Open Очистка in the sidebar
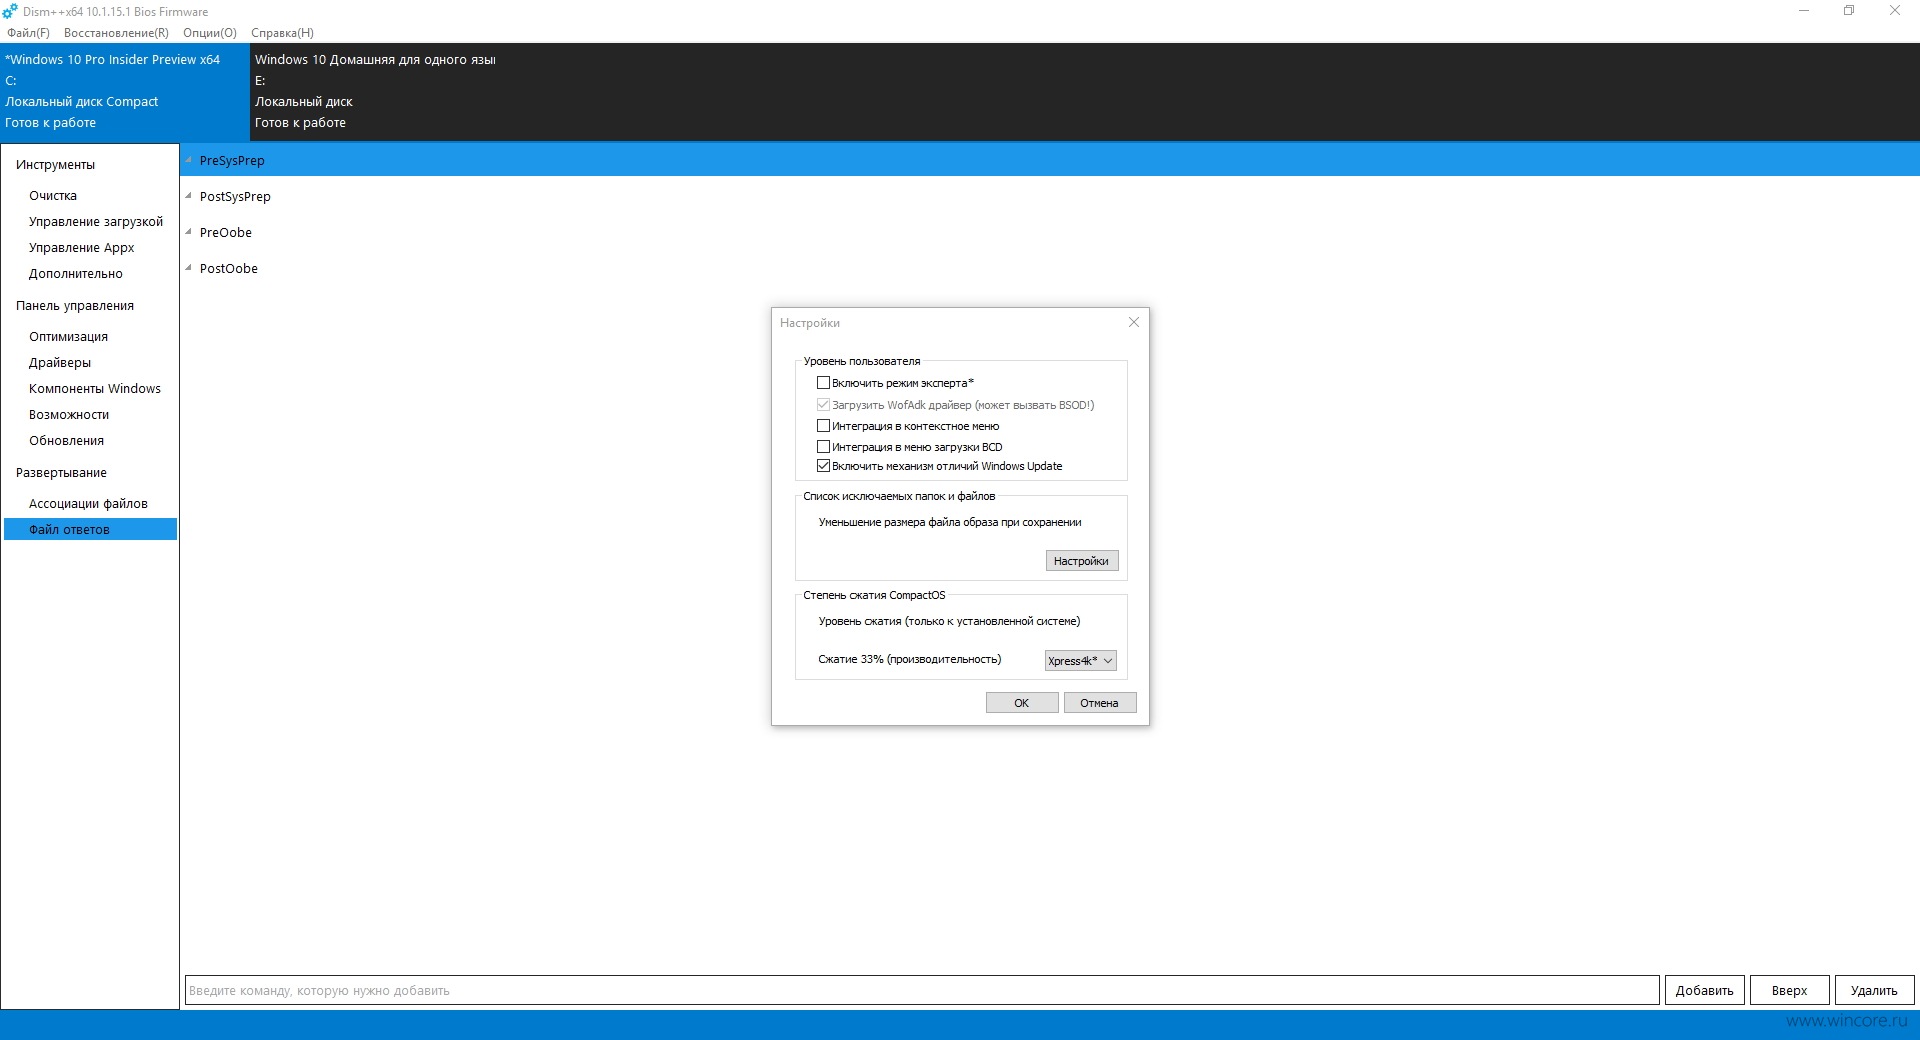 pos(53,196)
